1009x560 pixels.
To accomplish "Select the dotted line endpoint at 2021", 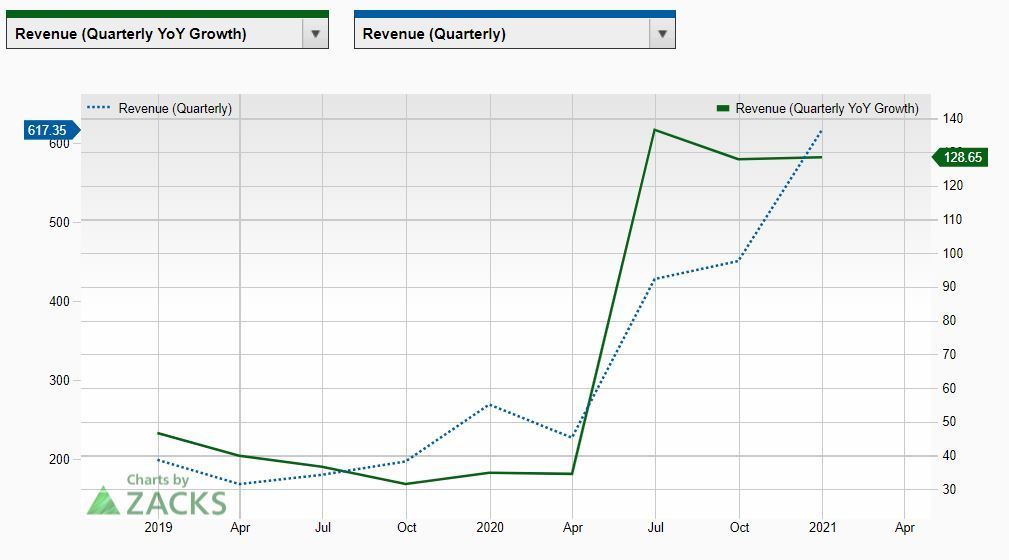I will pos(822,130).
